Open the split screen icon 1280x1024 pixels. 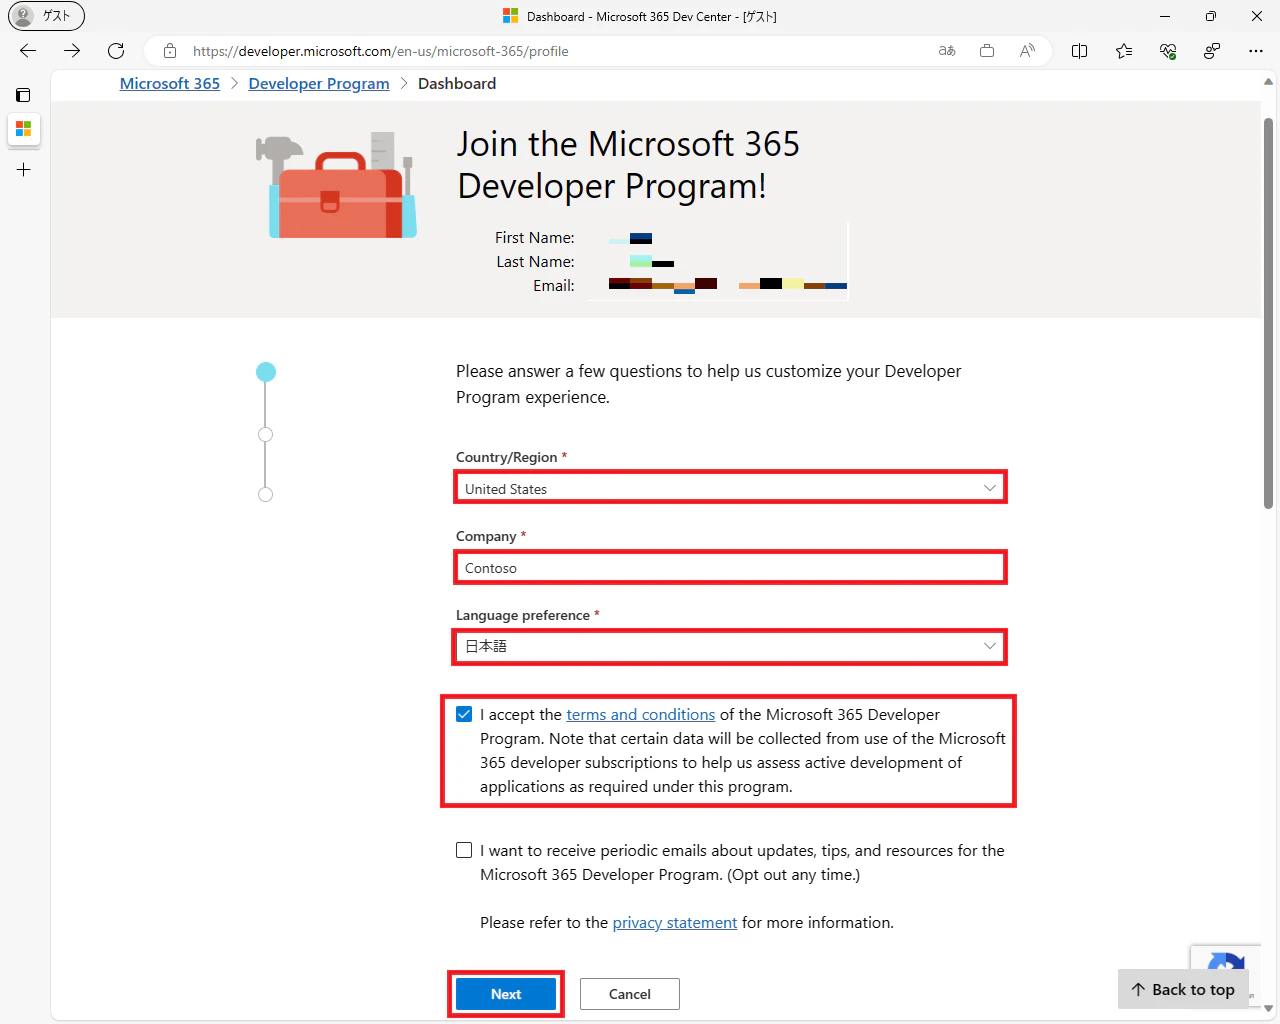(x=1080, y=51)
